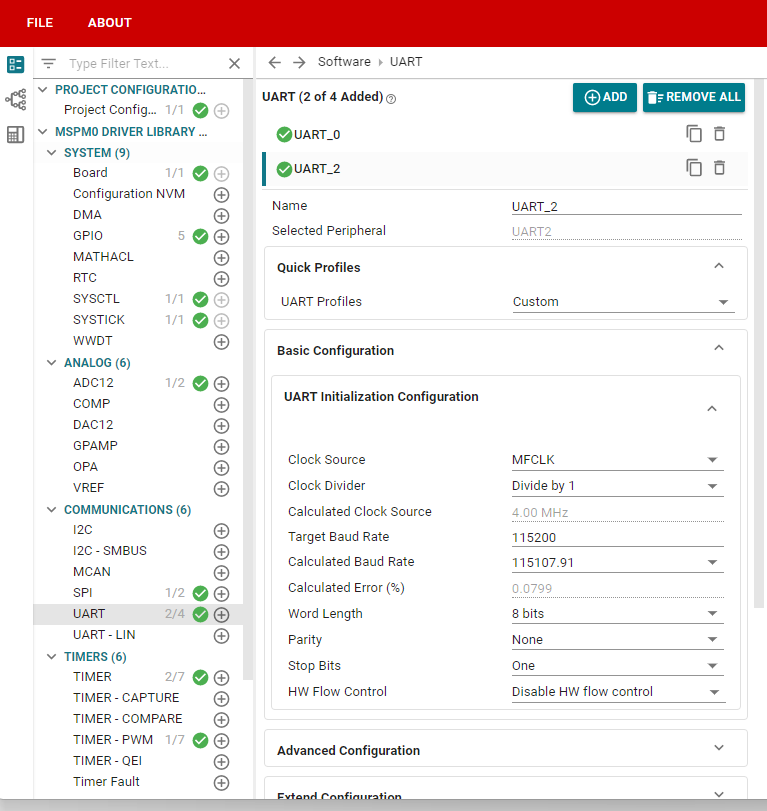Viewport: 767px width, 811px height.
Task: Duplicate the UART_2 instance
Action: coord(694,168)
